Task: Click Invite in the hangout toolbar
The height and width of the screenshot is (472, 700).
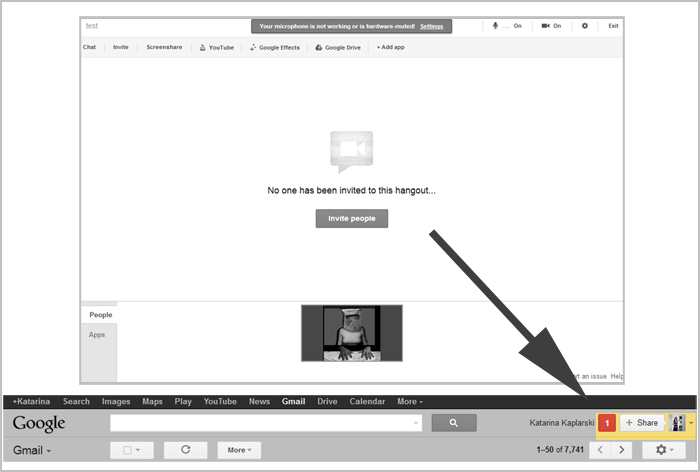Action: pyautogui.click(x=121, y=47)
